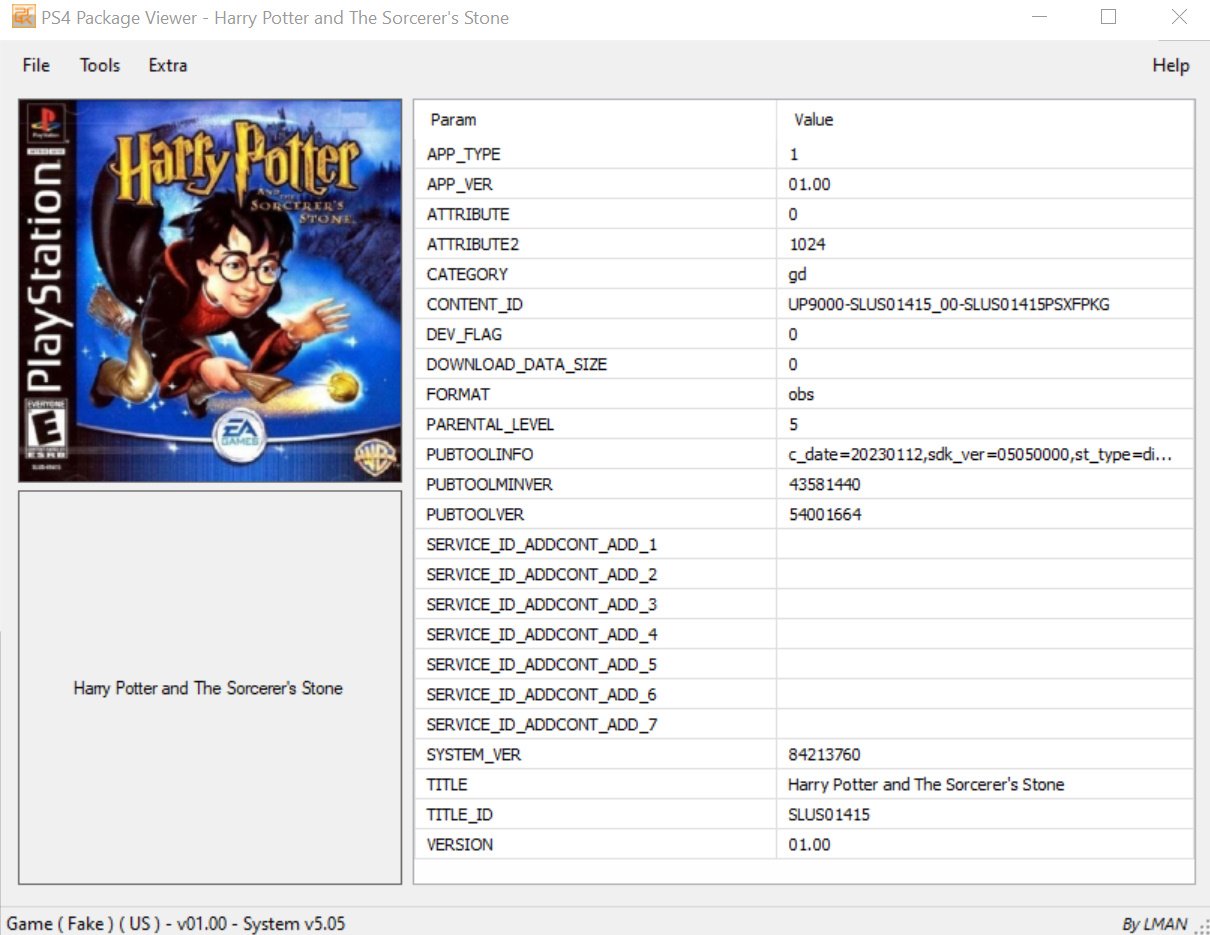The height and width of the screenshot is (935, 1210).
Task: Open the Extra menu
Action: click(168, 65)
